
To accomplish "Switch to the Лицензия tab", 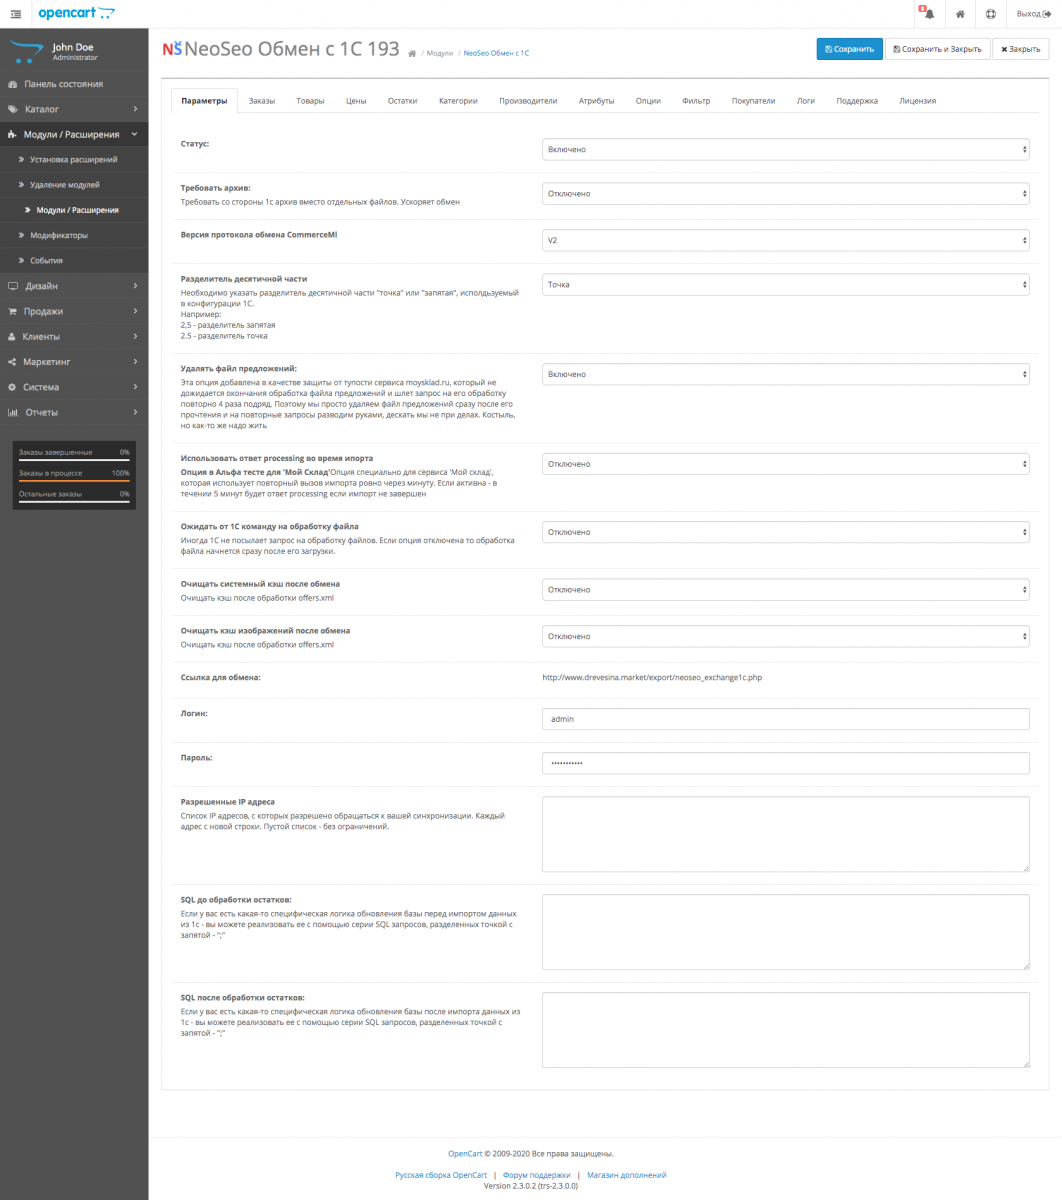I will (918, 101).
